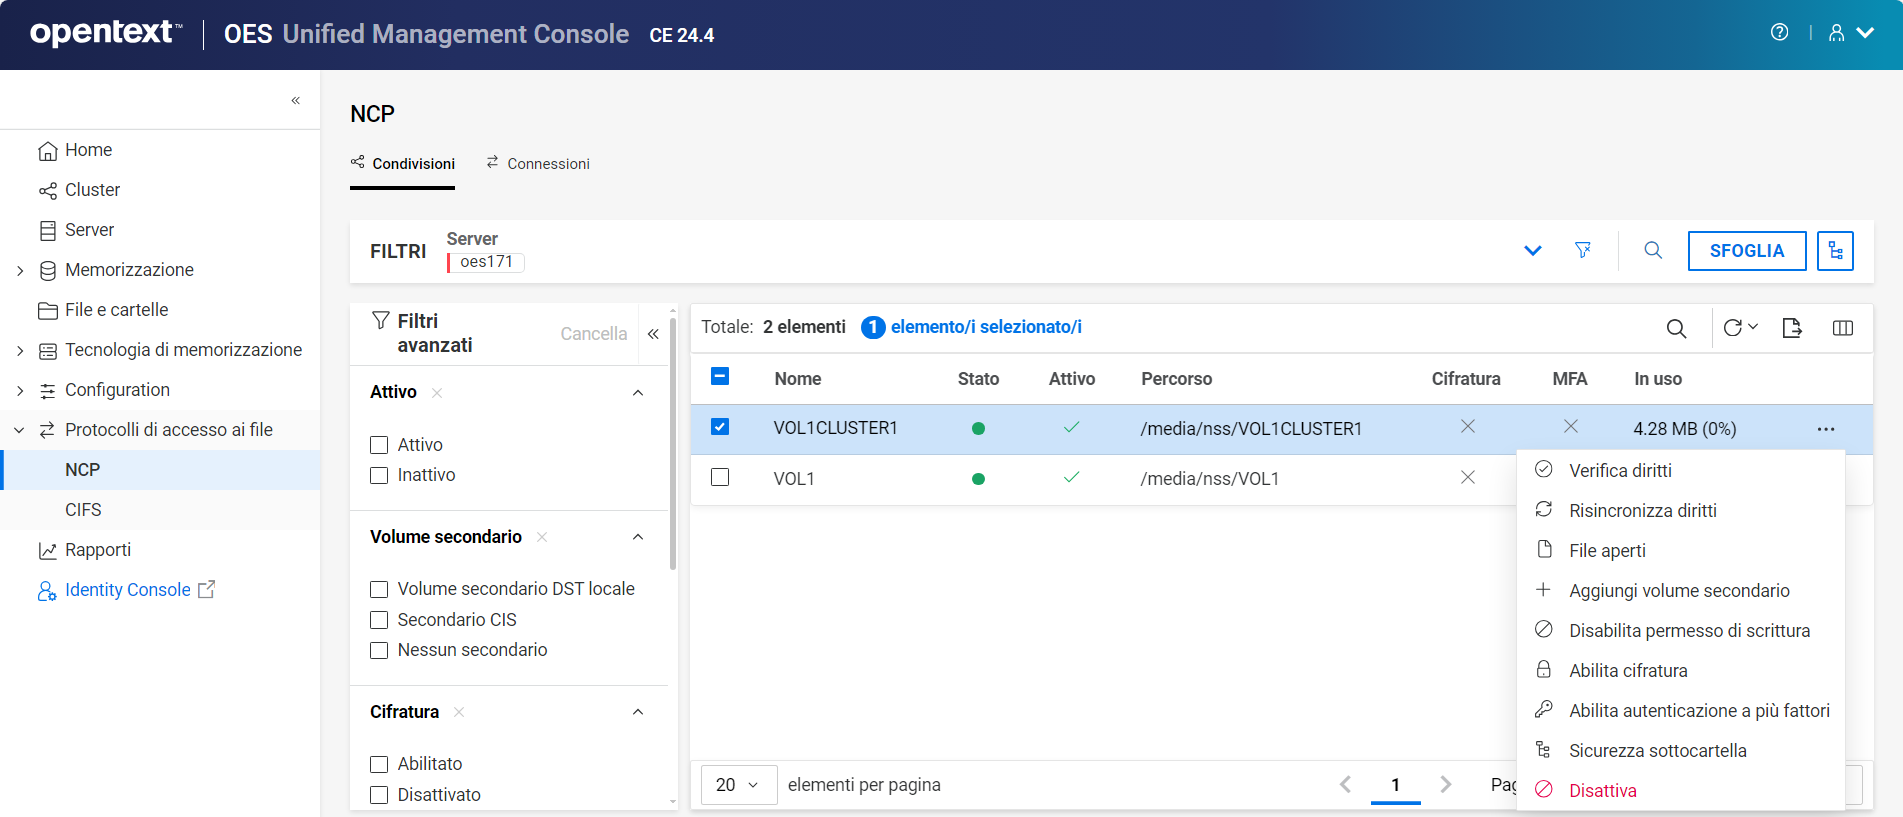
Task: Click the SFOGLIA button
Action: (x=1746, y=251)
